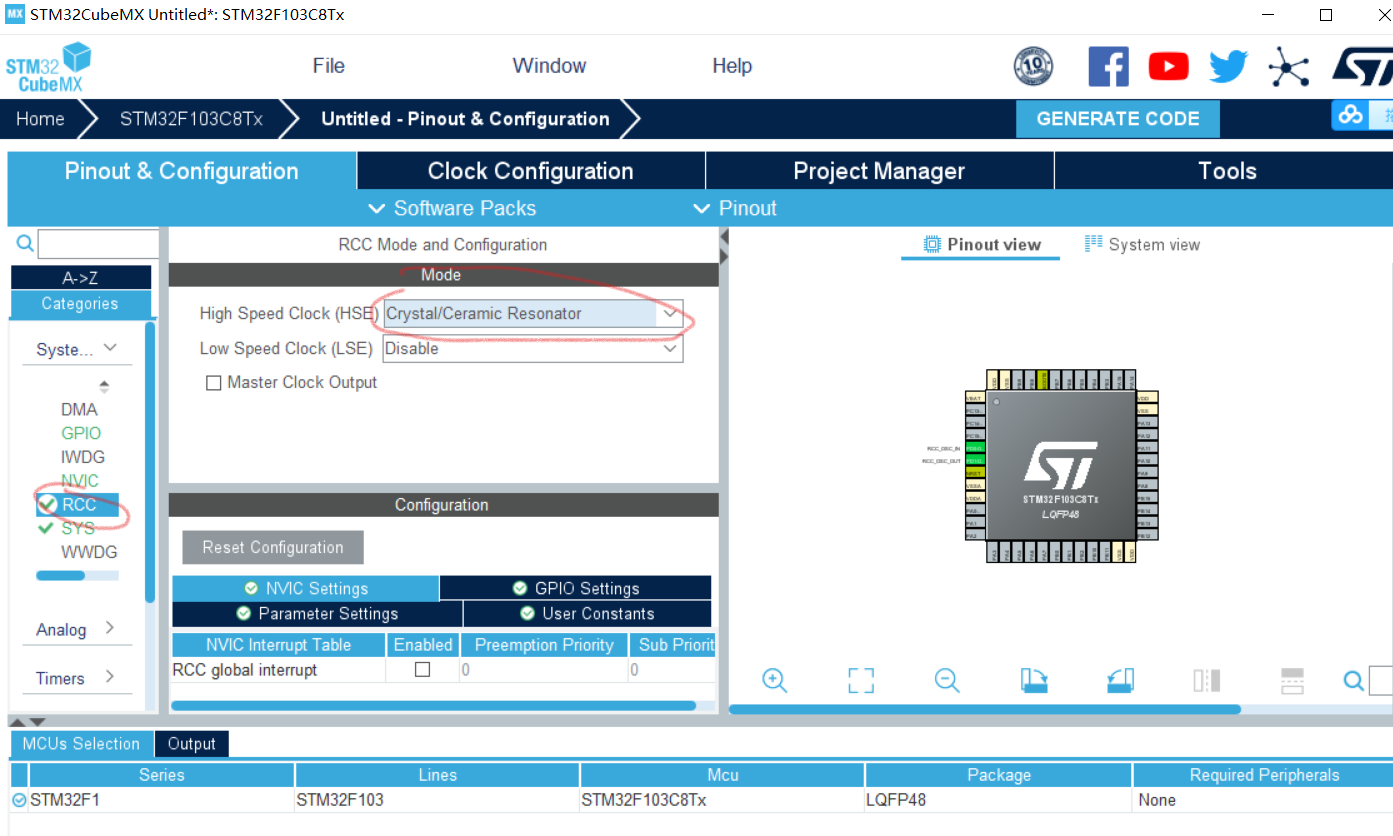Viewport: 1393px width, 836px height.
Task: Rotate the chip view clockwise
Action: coord(1034,681)
